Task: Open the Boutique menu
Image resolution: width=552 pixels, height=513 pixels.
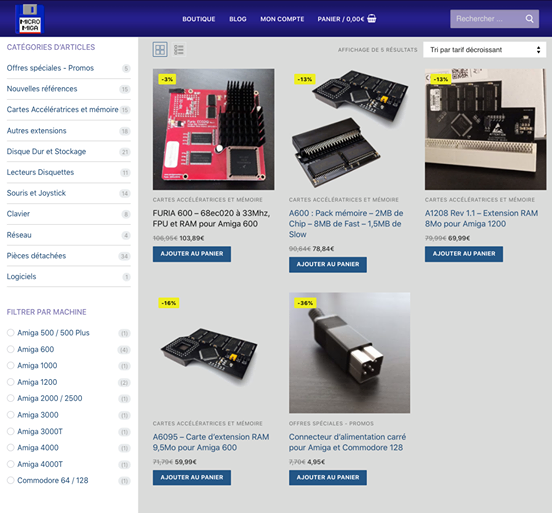Action: 199,19
